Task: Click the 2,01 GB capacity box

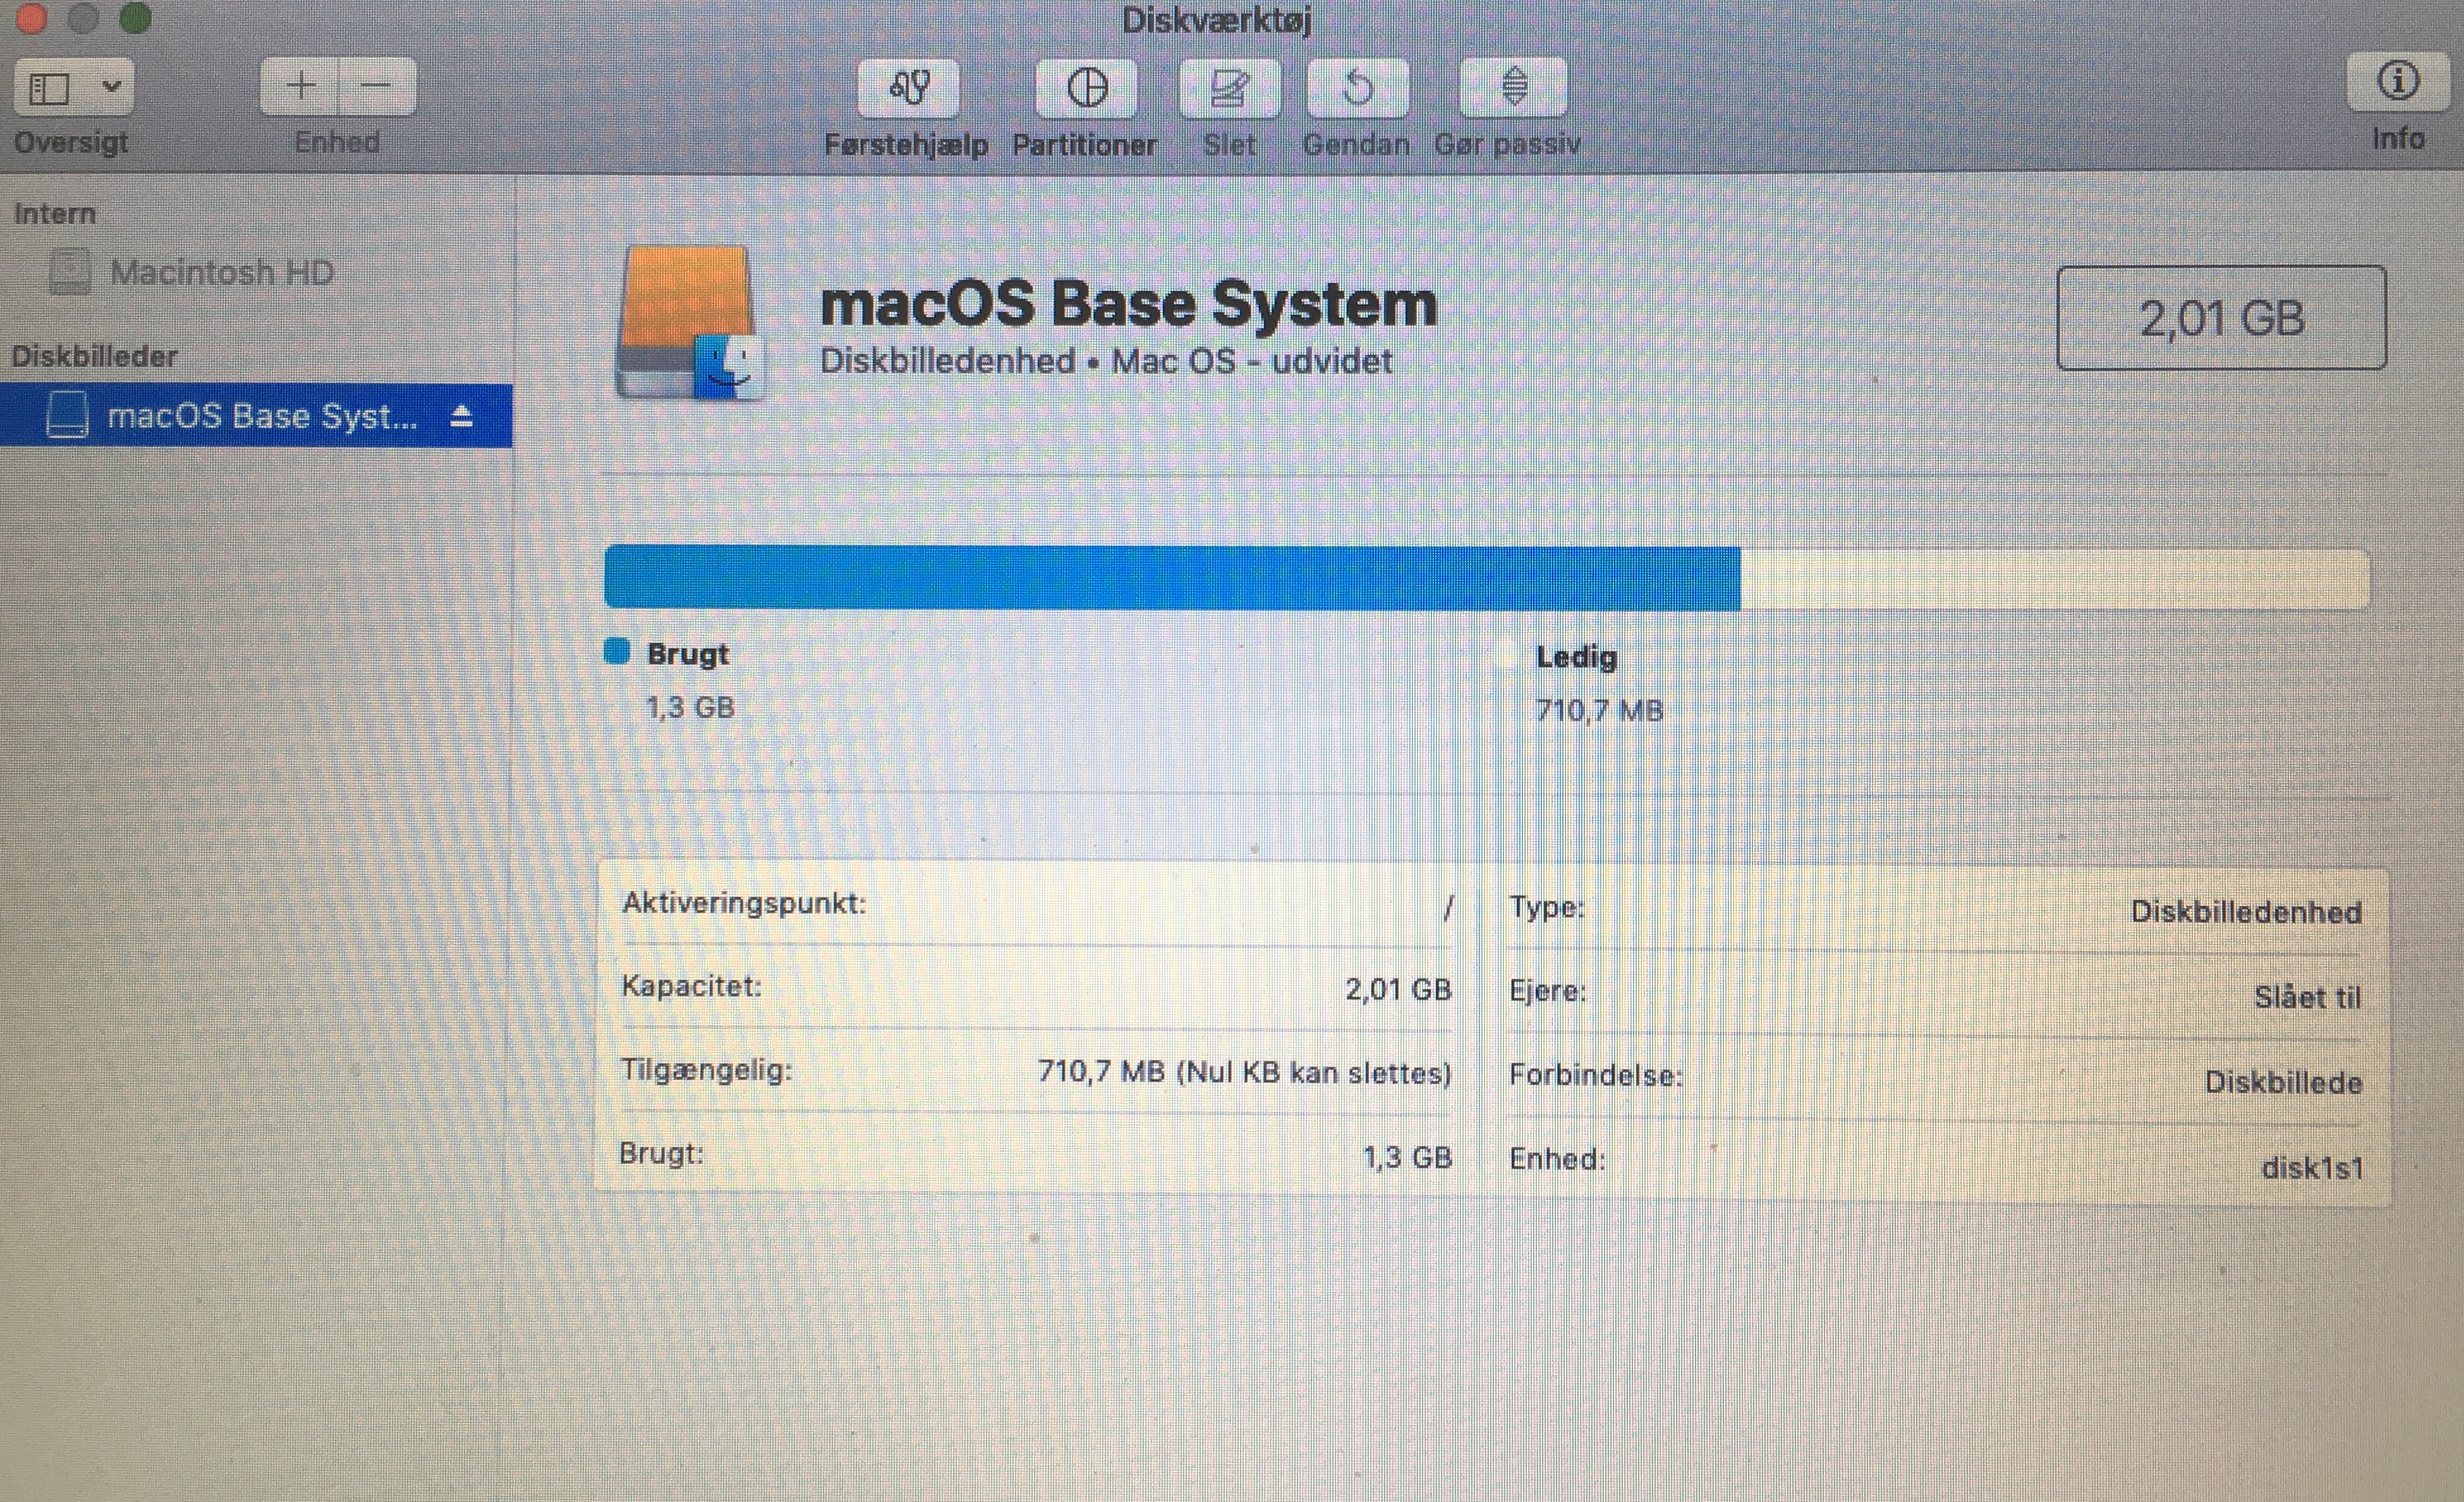Action: tap(2221, 318)
